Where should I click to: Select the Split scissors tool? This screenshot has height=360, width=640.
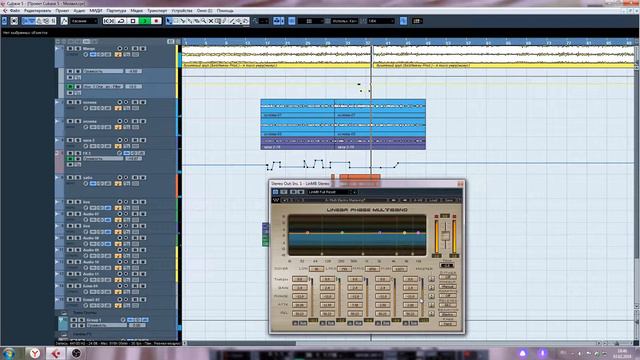(183, 21)
